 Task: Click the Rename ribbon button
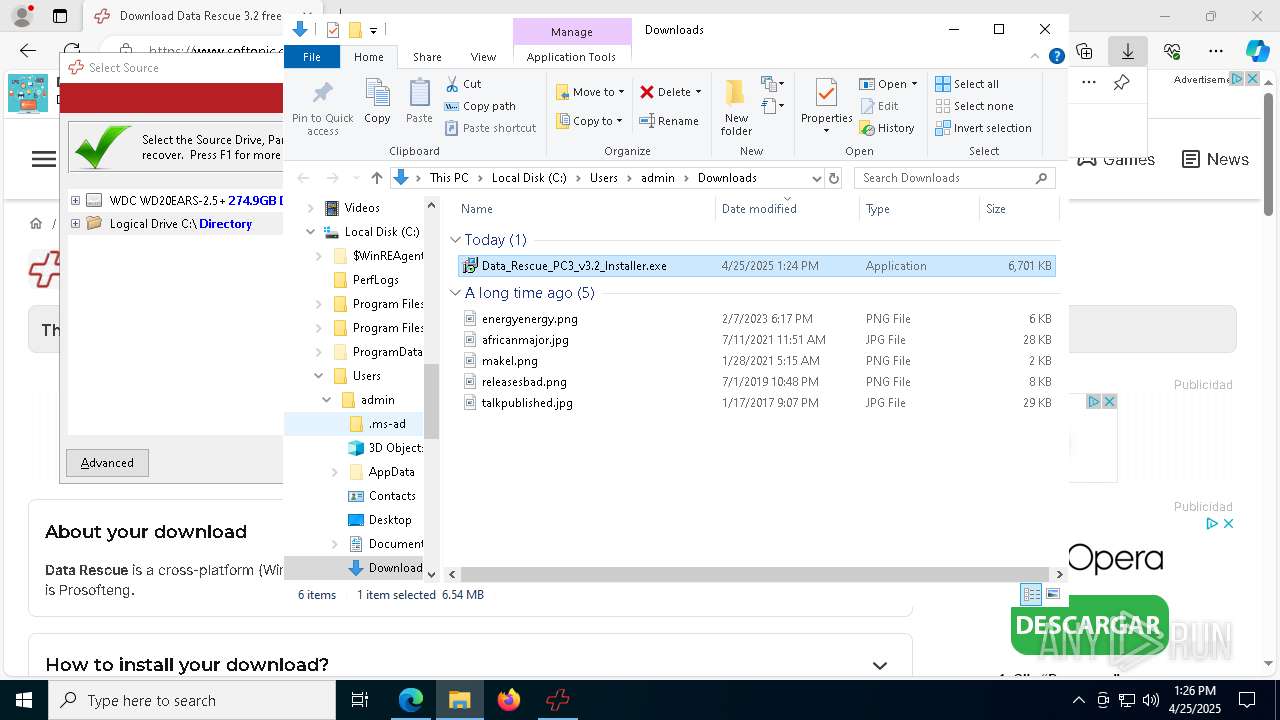point(669,121)
